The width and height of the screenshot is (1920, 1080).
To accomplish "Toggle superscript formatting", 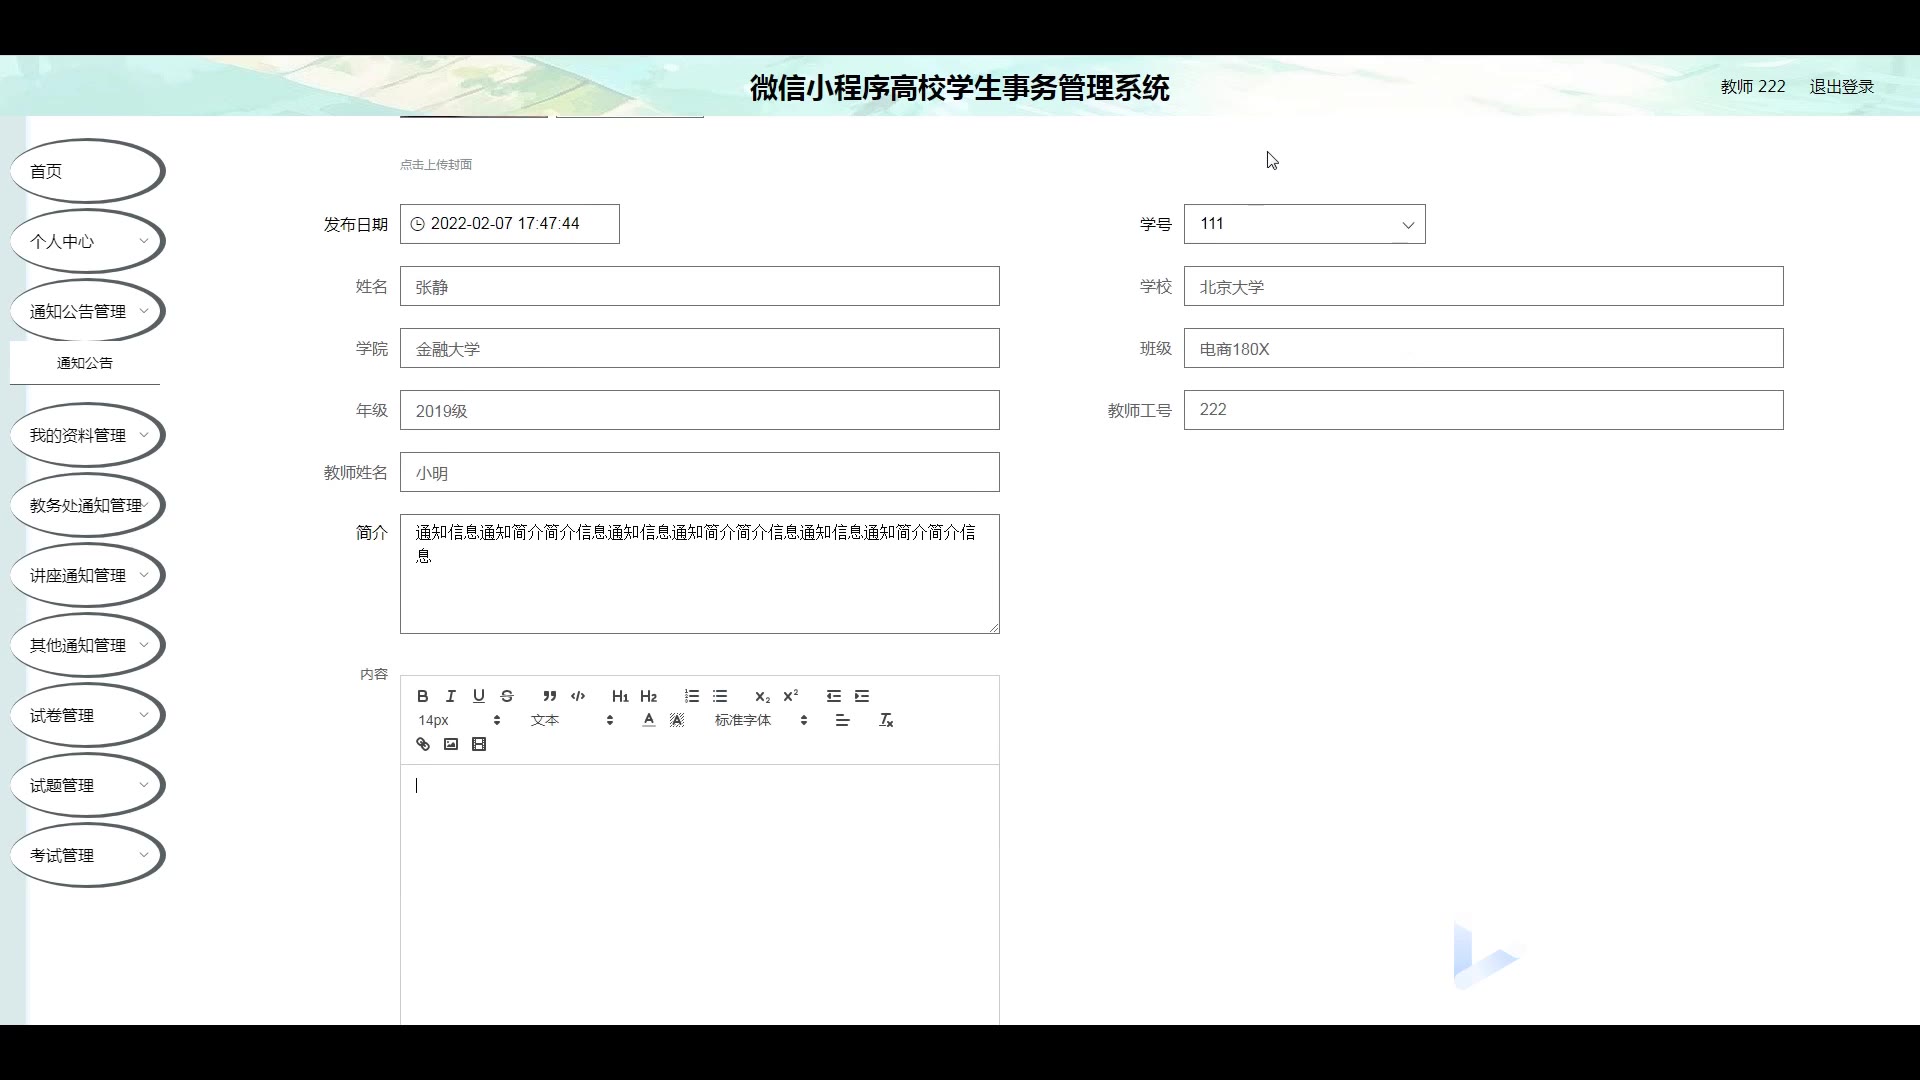I will (791, 696).
